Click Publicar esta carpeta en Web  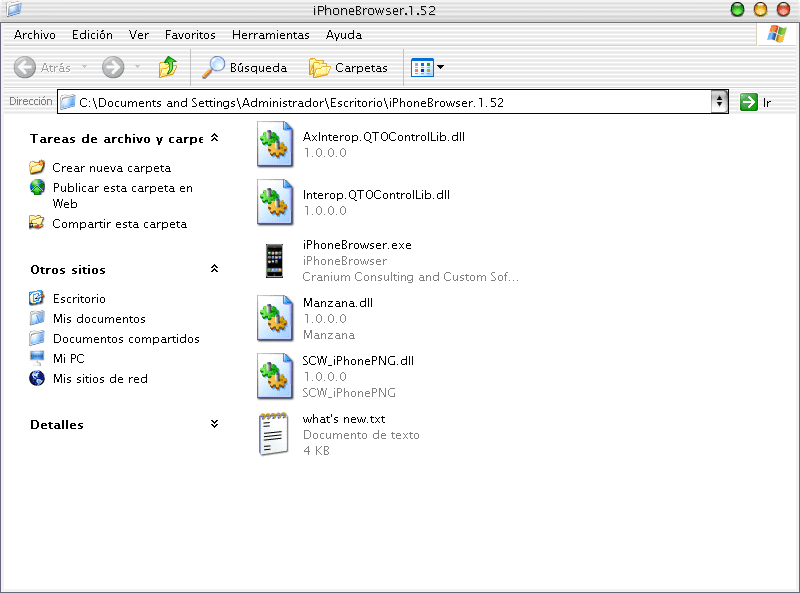click(122, 195)
